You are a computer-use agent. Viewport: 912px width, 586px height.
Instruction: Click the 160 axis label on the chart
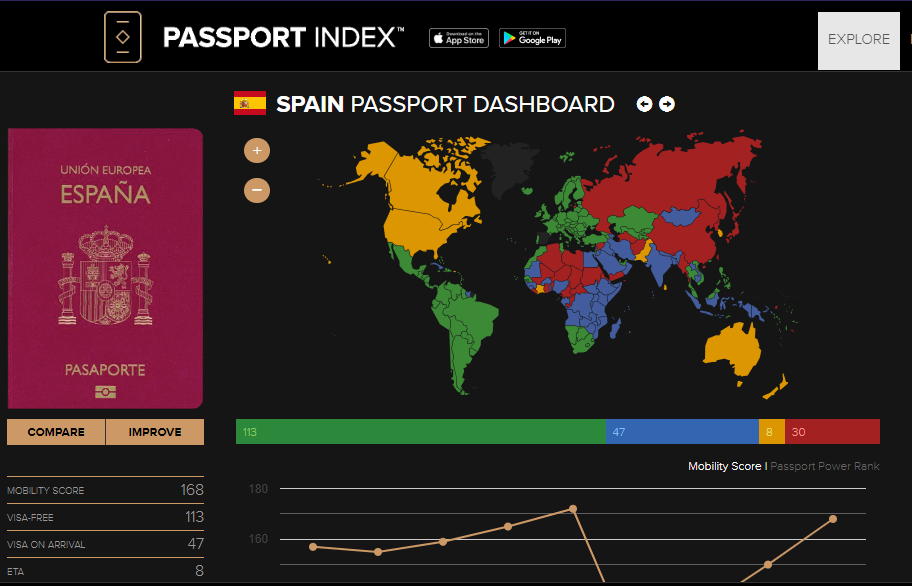(258, 539)
